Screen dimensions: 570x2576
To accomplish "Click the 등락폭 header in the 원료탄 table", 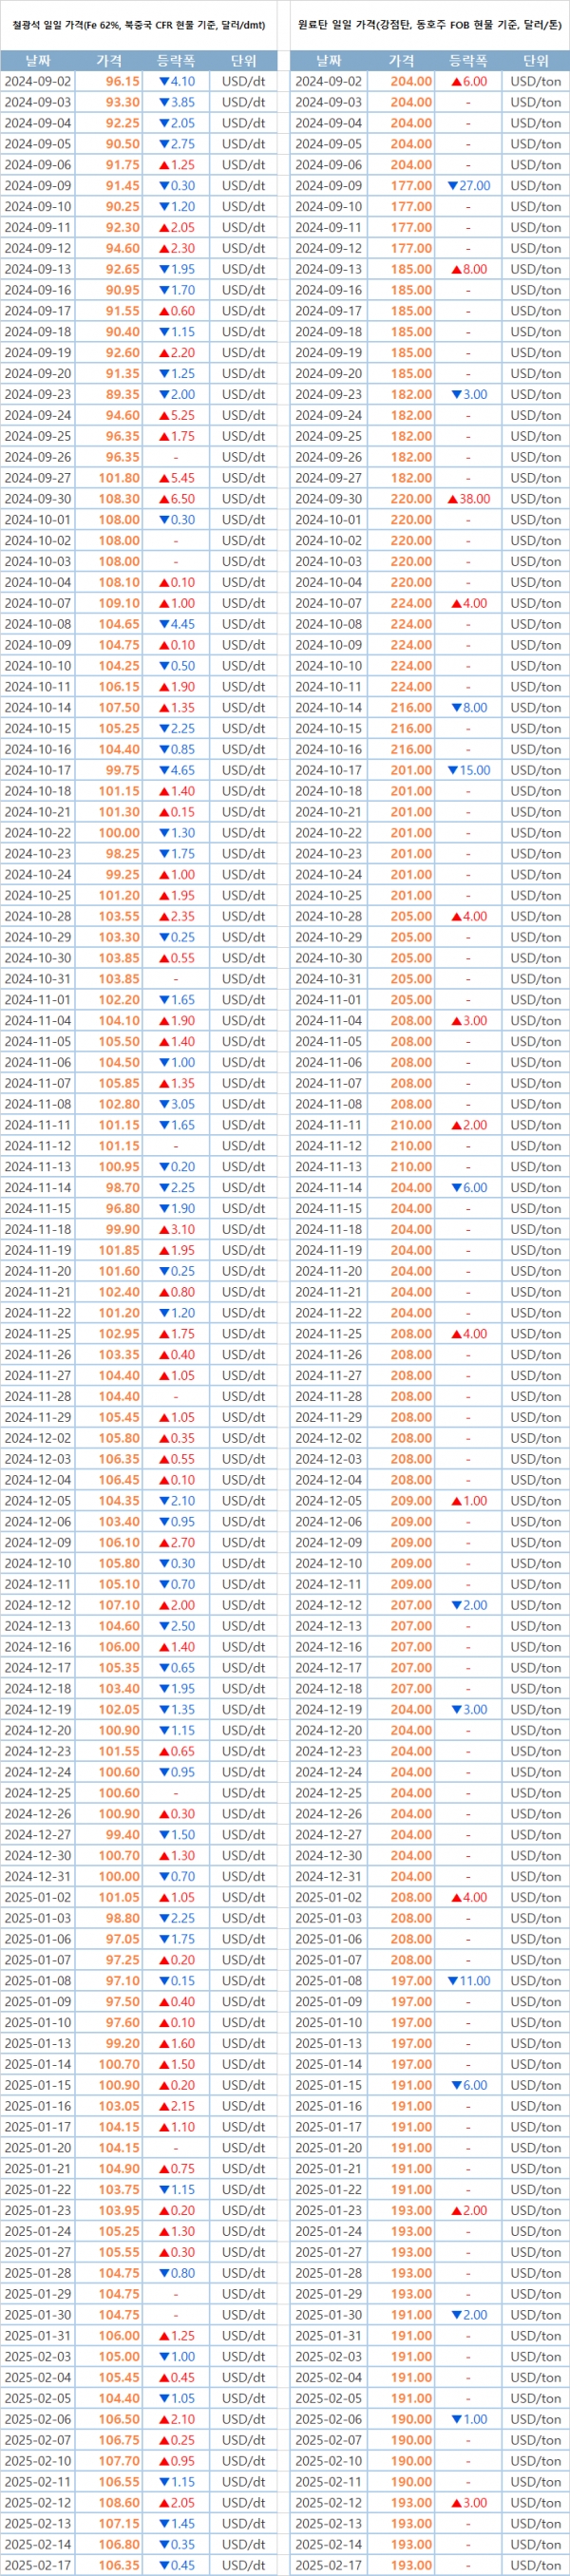I will (x=468, y=61).
